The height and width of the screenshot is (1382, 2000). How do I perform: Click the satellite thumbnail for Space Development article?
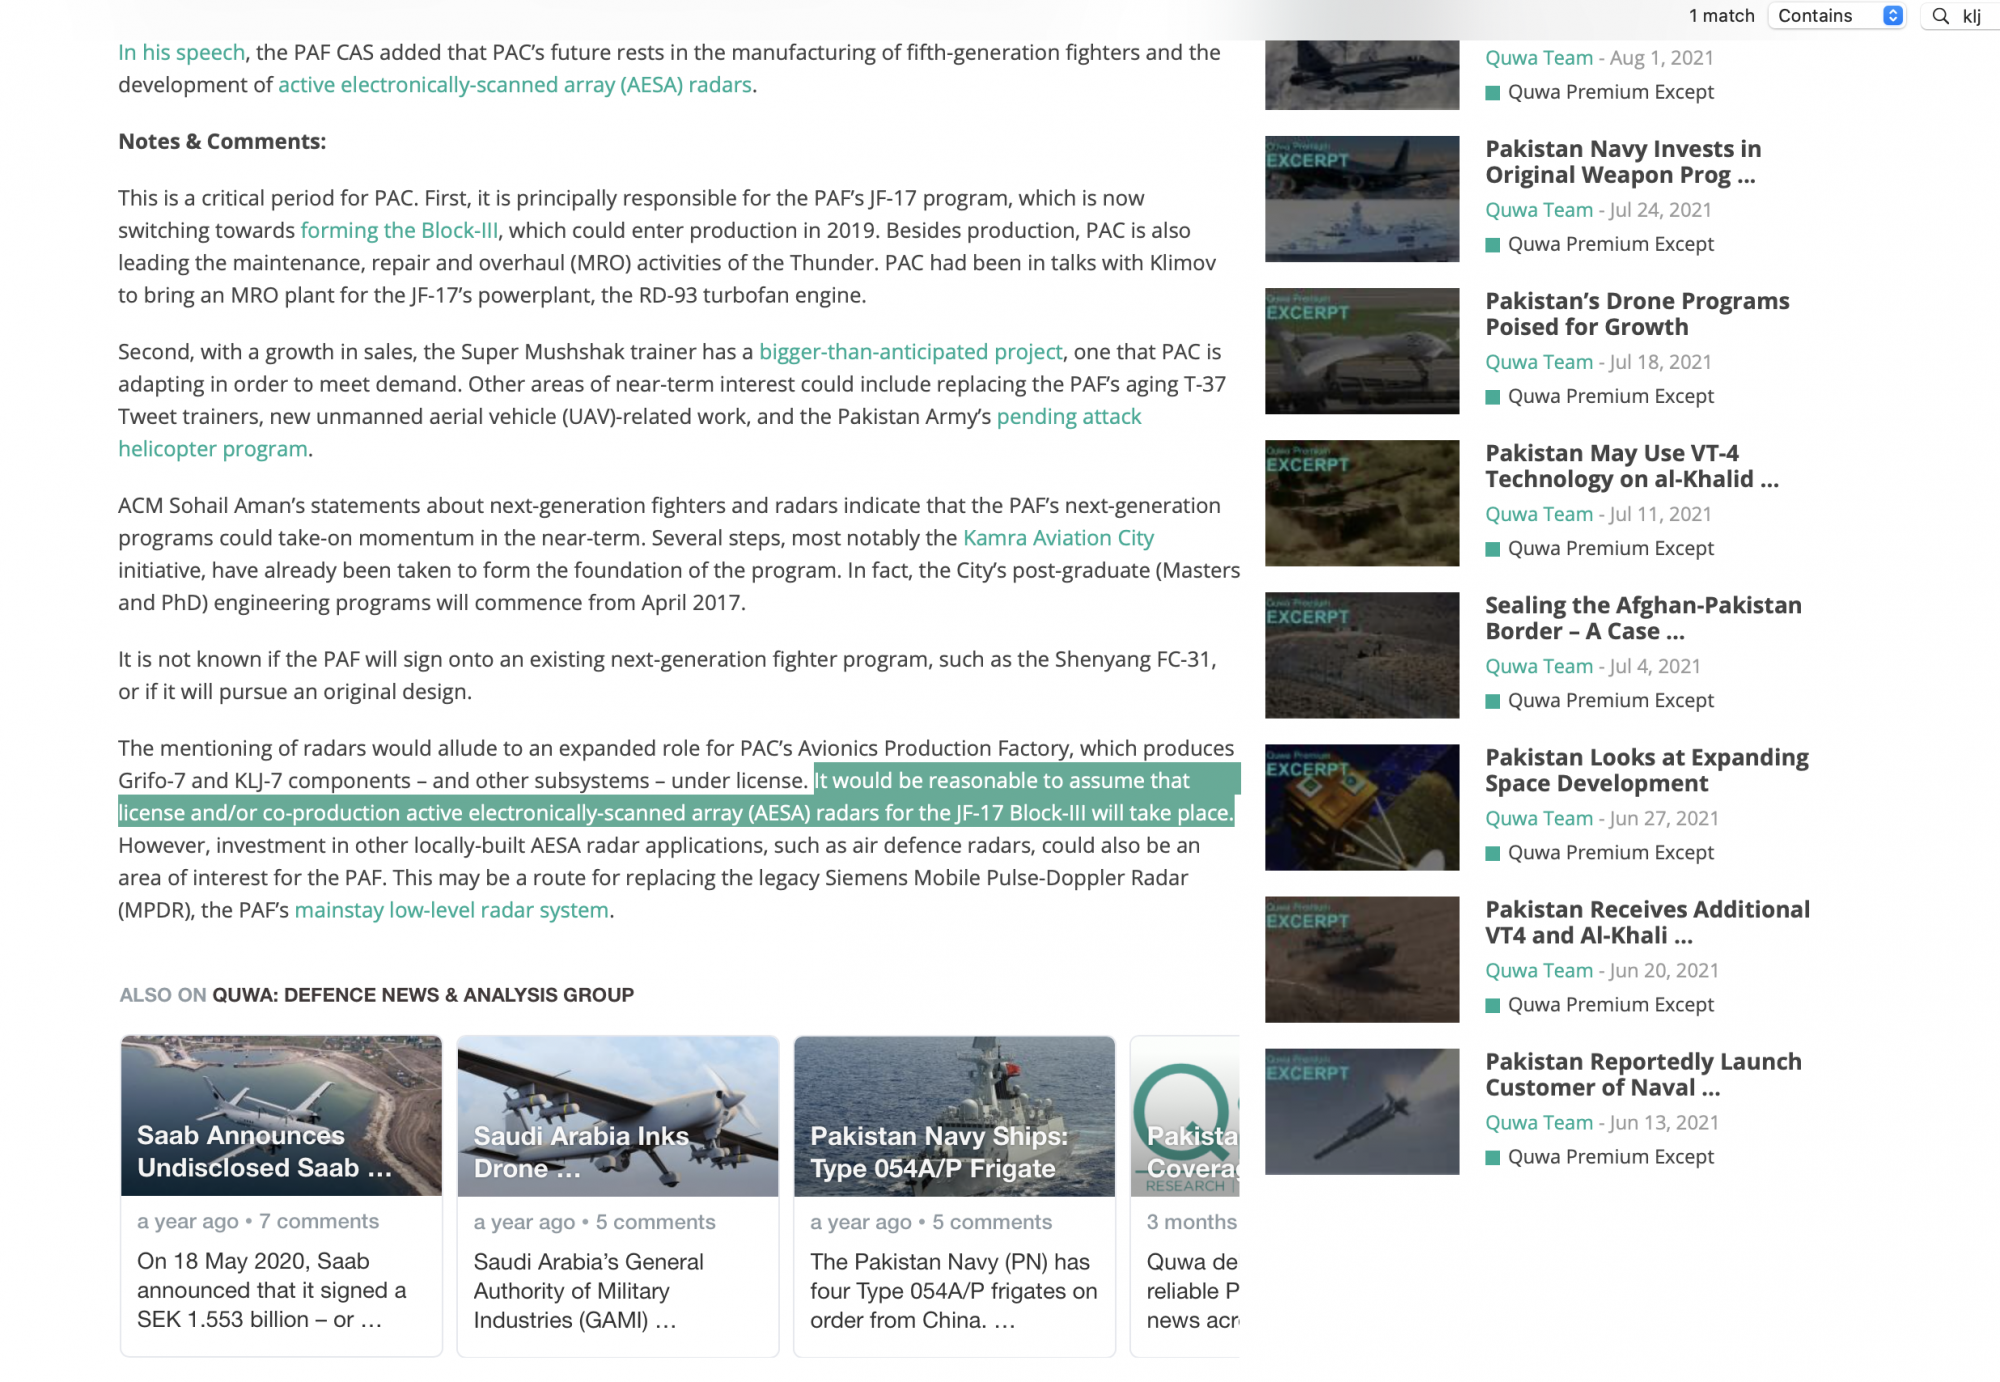click(1362, 807)
